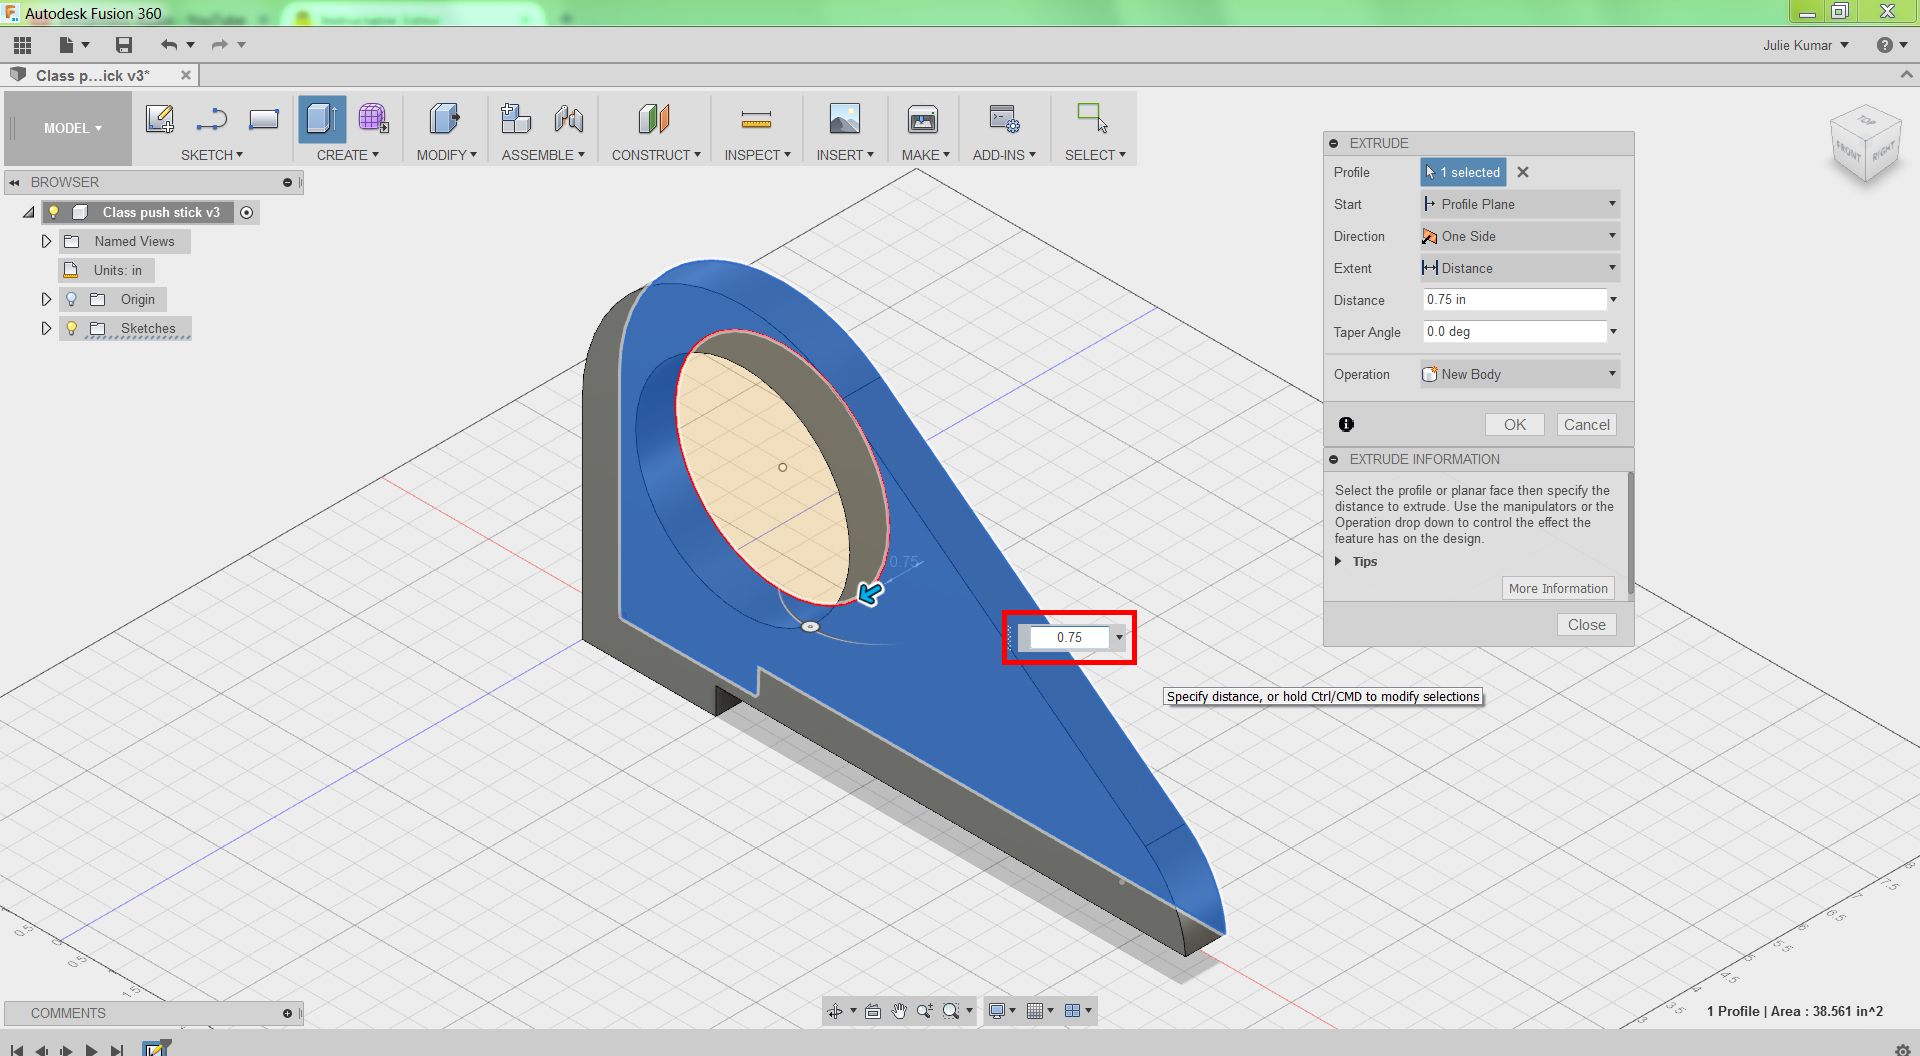Screen dimensions: 1920x1056
Task: Click the Scripts icon under Add-Ins
Action: 1003,119
